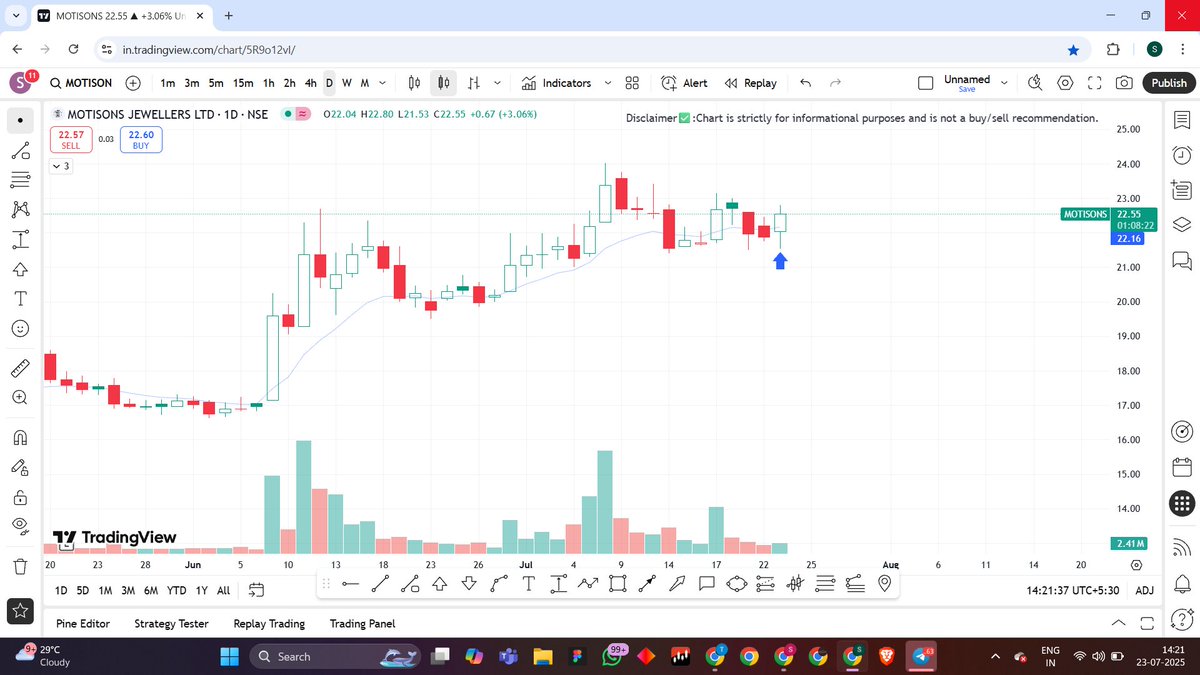Open go to date calendar icon
The image size is (1200, 675).
click(255, 590)
